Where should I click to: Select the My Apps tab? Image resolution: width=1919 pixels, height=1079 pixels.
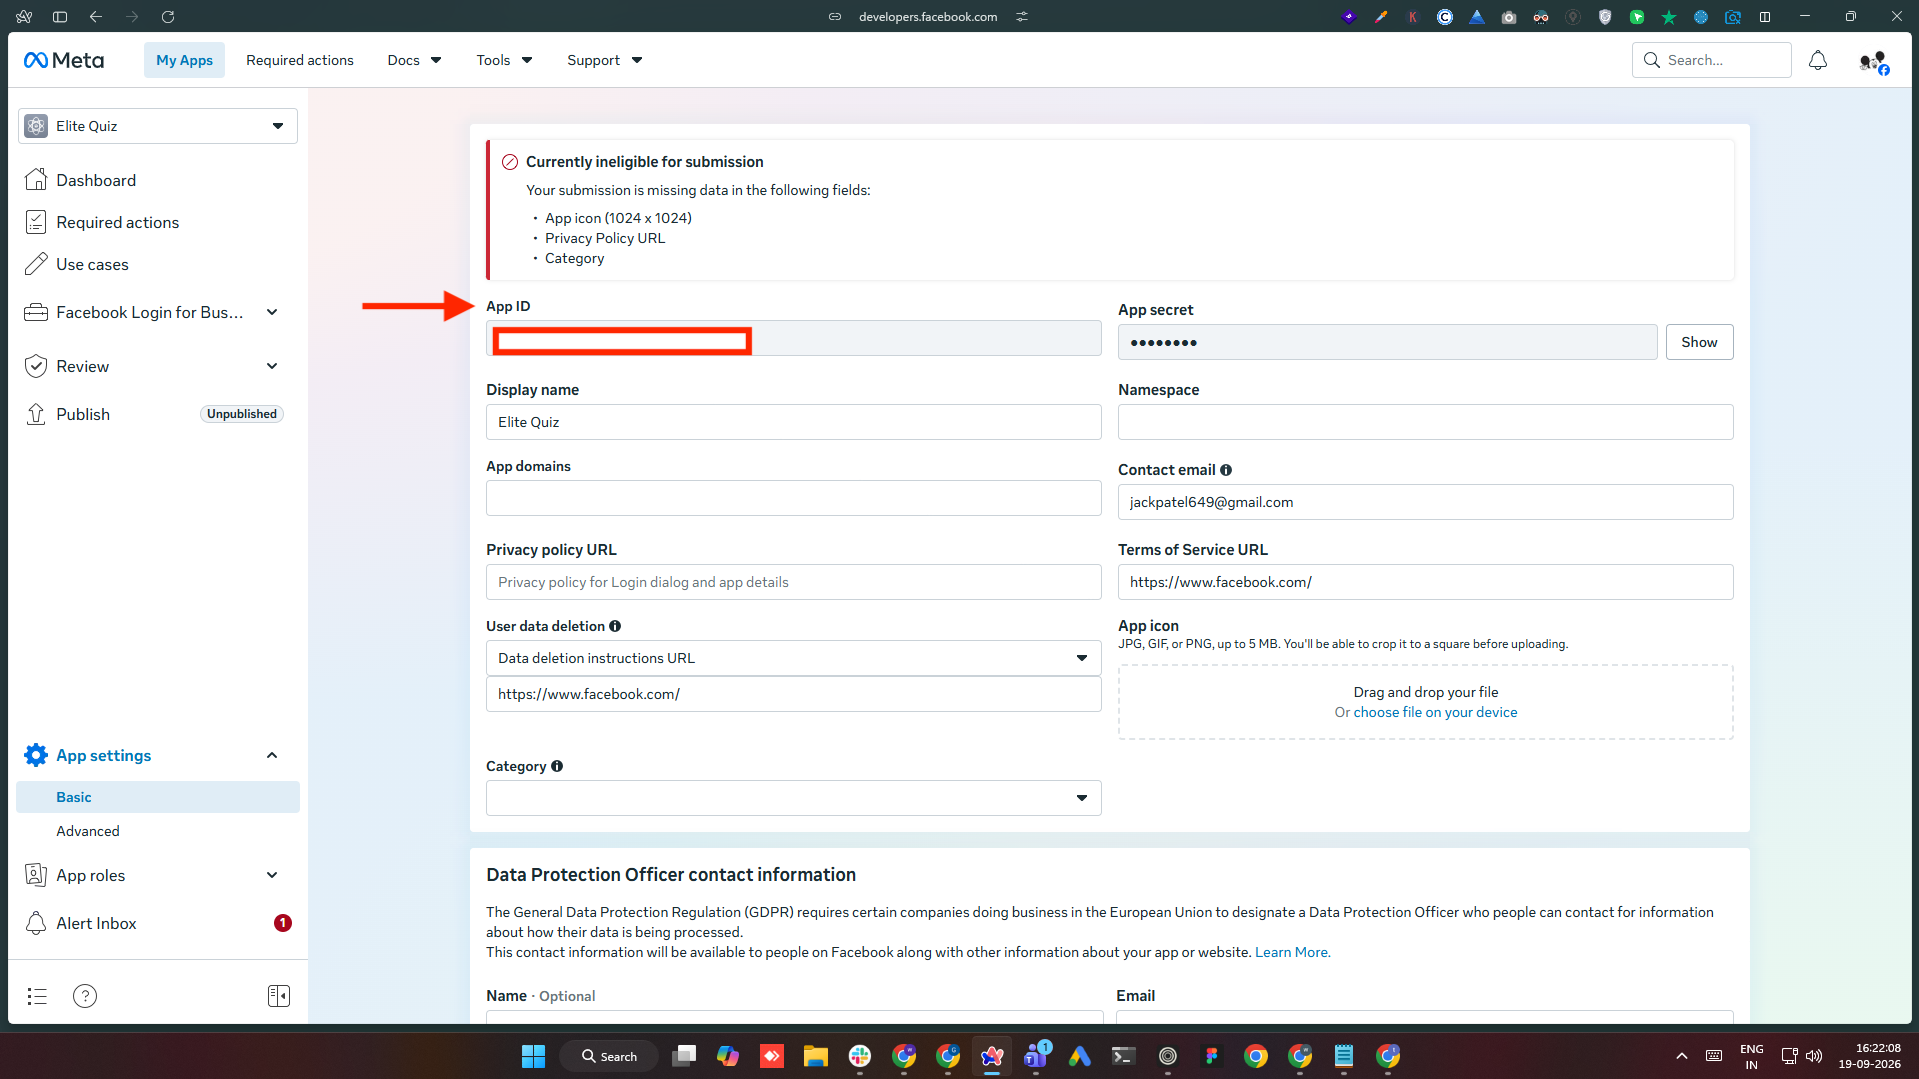184,60
